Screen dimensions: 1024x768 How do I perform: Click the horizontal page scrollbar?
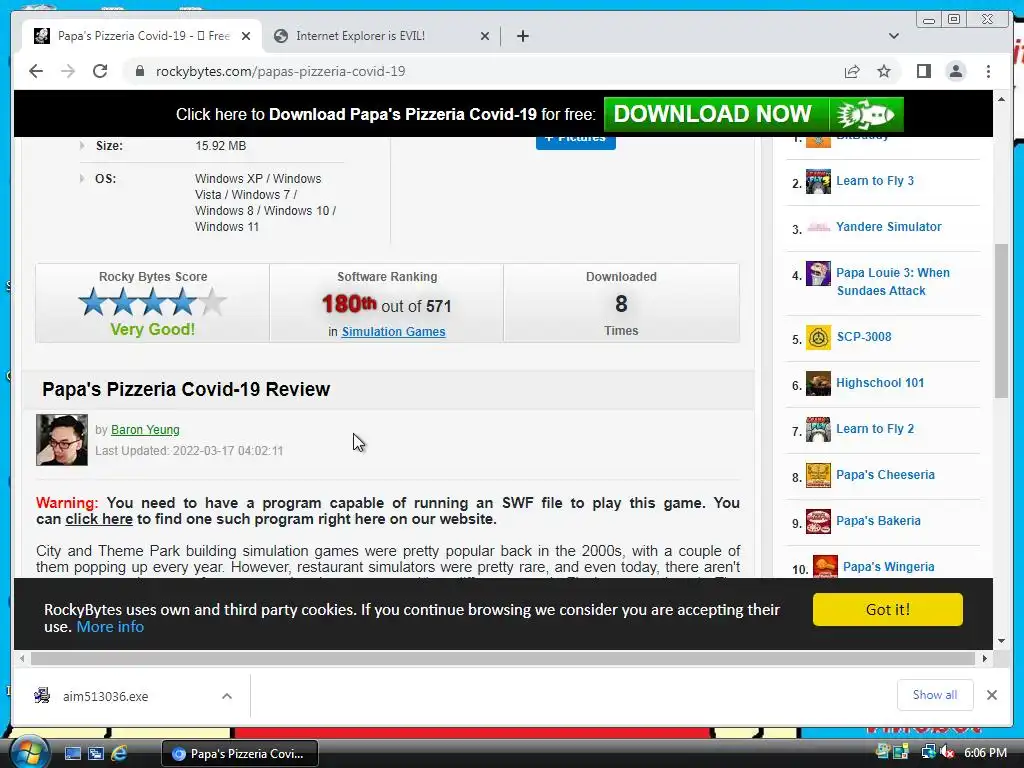click(503, 658)
